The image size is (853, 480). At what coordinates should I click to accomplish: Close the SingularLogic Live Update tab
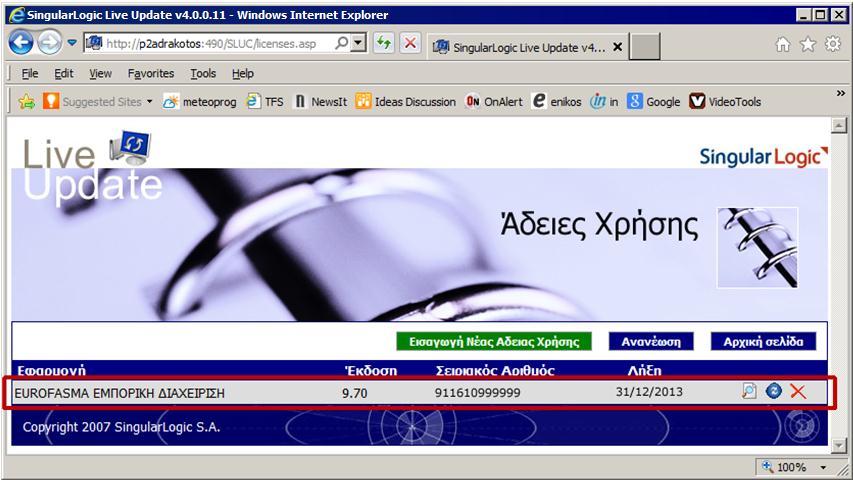point(617,47)
